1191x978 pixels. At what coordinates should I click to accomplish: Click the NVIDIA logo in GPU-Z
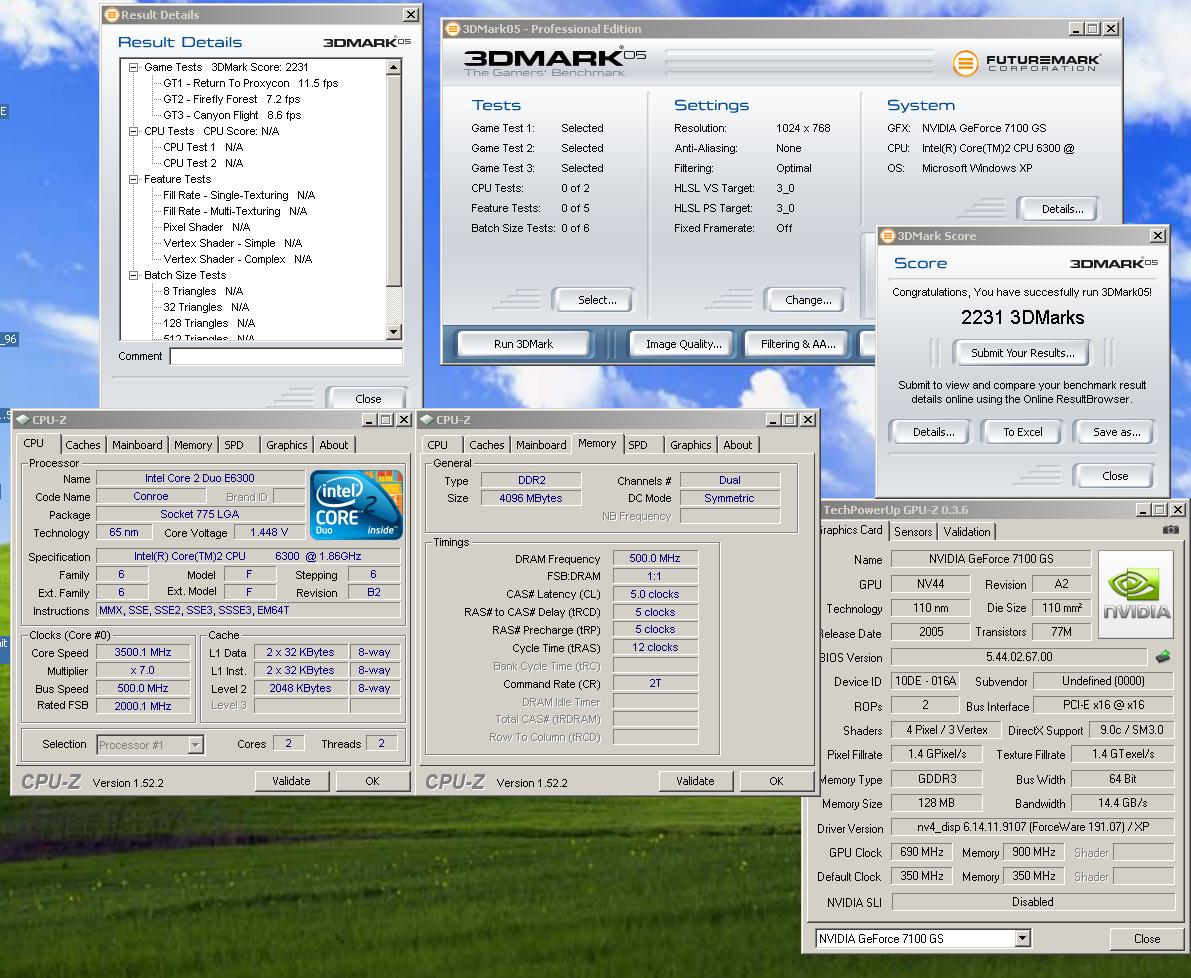(1136, 595)
